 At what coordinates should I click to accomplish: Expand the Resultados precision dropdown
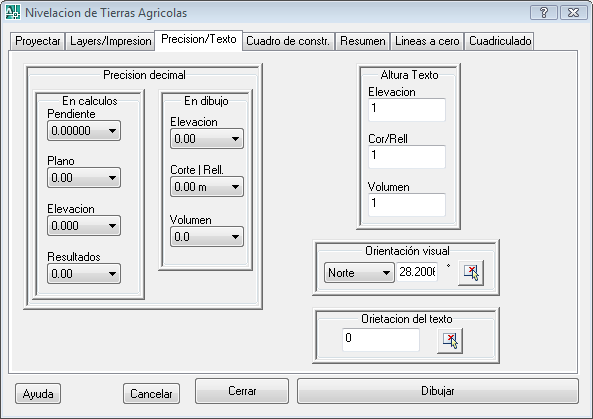84,274
